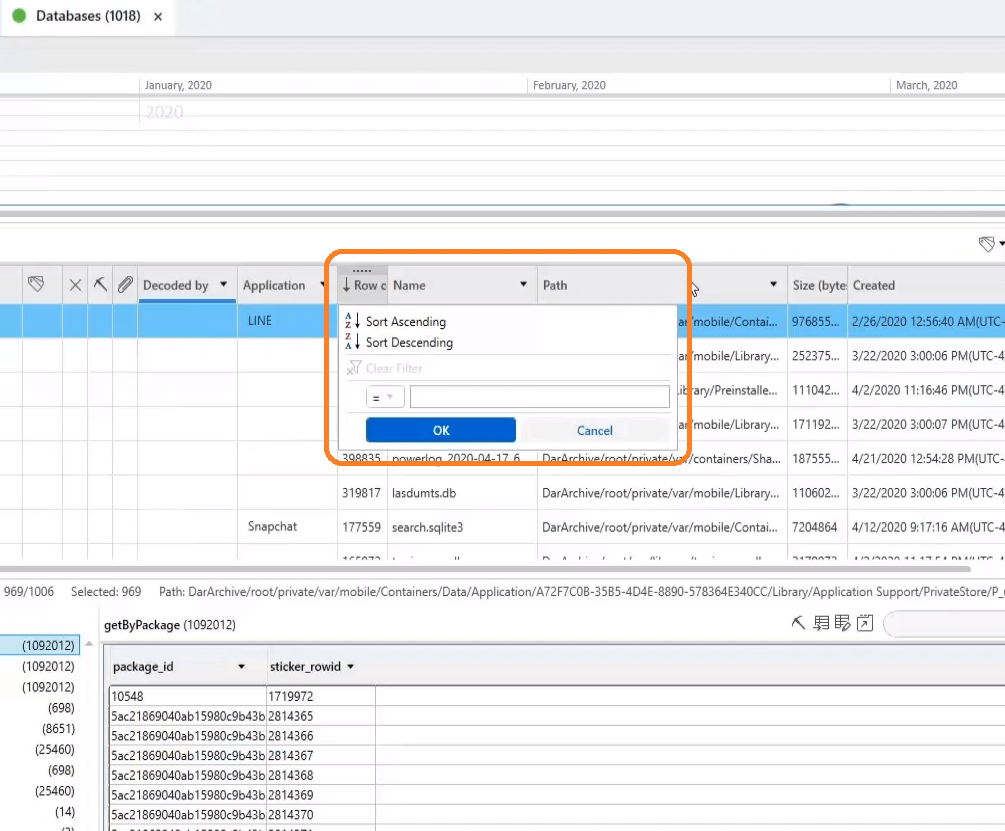Image resolution: width=1005 pixels, height=831 pixels.
Task: Click the second icon in the getByPackage toolbar
Action: click(x=821, y=623)
